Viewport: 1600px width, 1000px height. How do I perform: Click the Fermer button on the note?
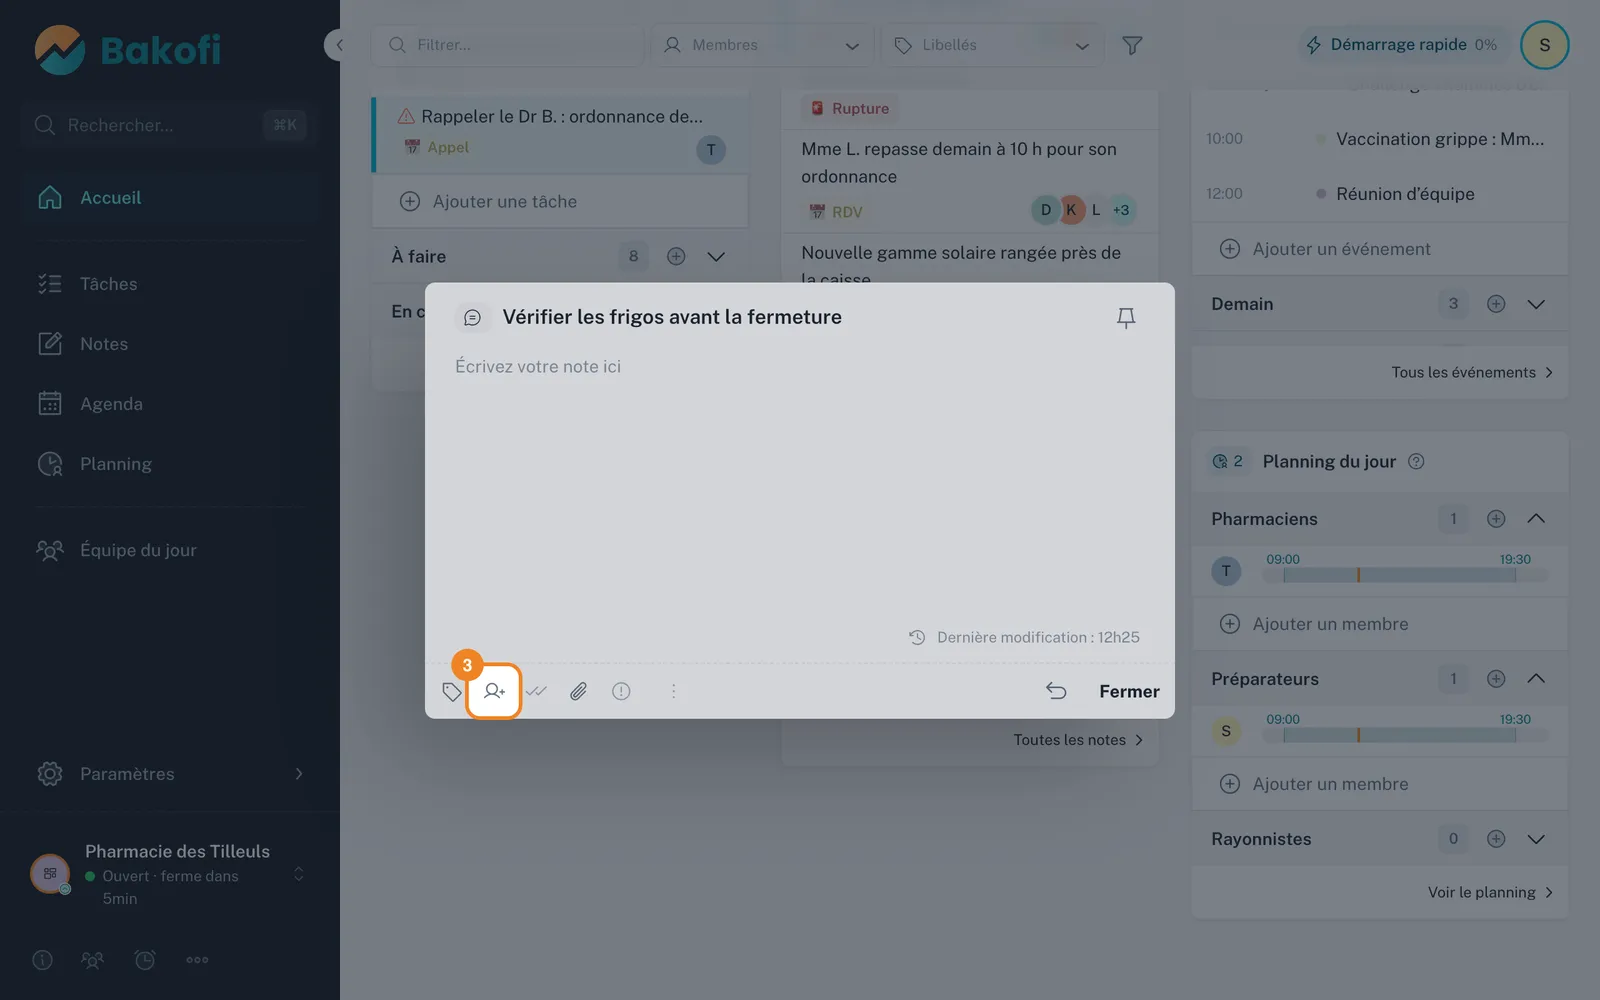coord(1129,691)
